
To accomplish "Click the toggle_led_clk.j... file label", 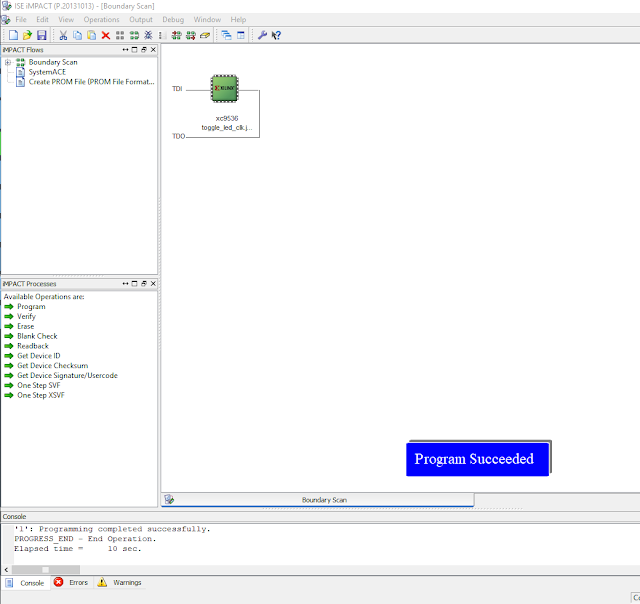I will click(x=227, y=128).
